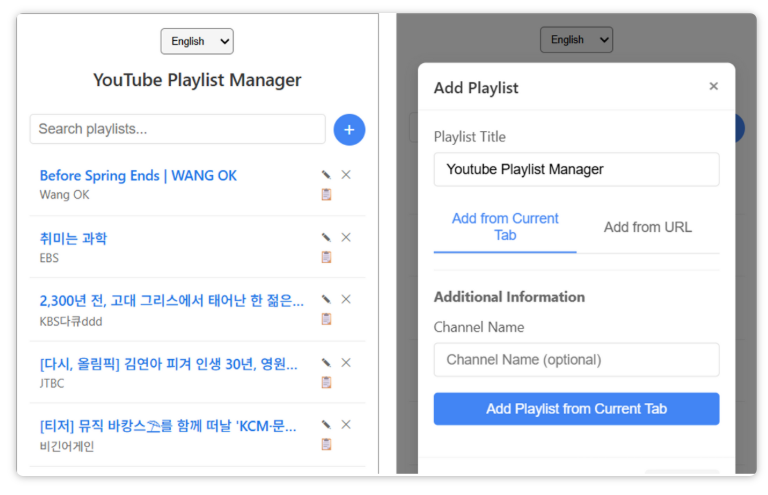Edit the KBS다큐ddd playlist entry
The width and height of the screenshot is (768, 495).
326,299
